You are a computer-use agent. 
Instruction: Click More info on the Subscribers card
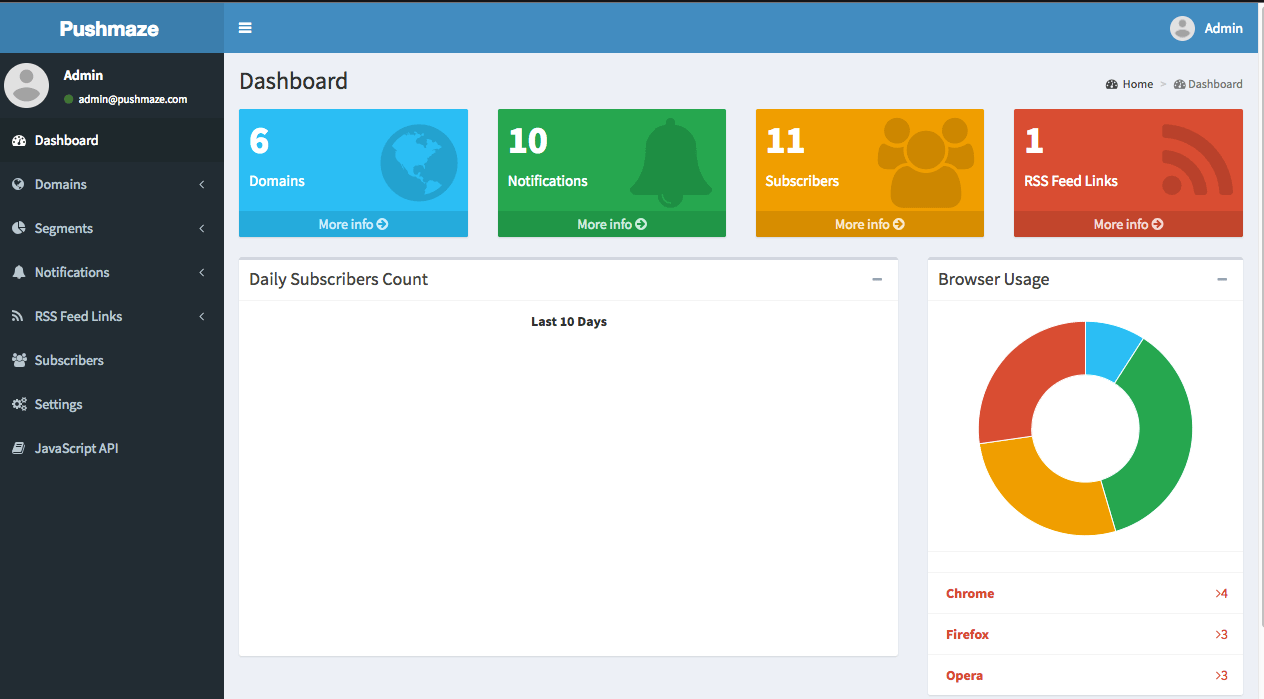(x=870, y=224)
